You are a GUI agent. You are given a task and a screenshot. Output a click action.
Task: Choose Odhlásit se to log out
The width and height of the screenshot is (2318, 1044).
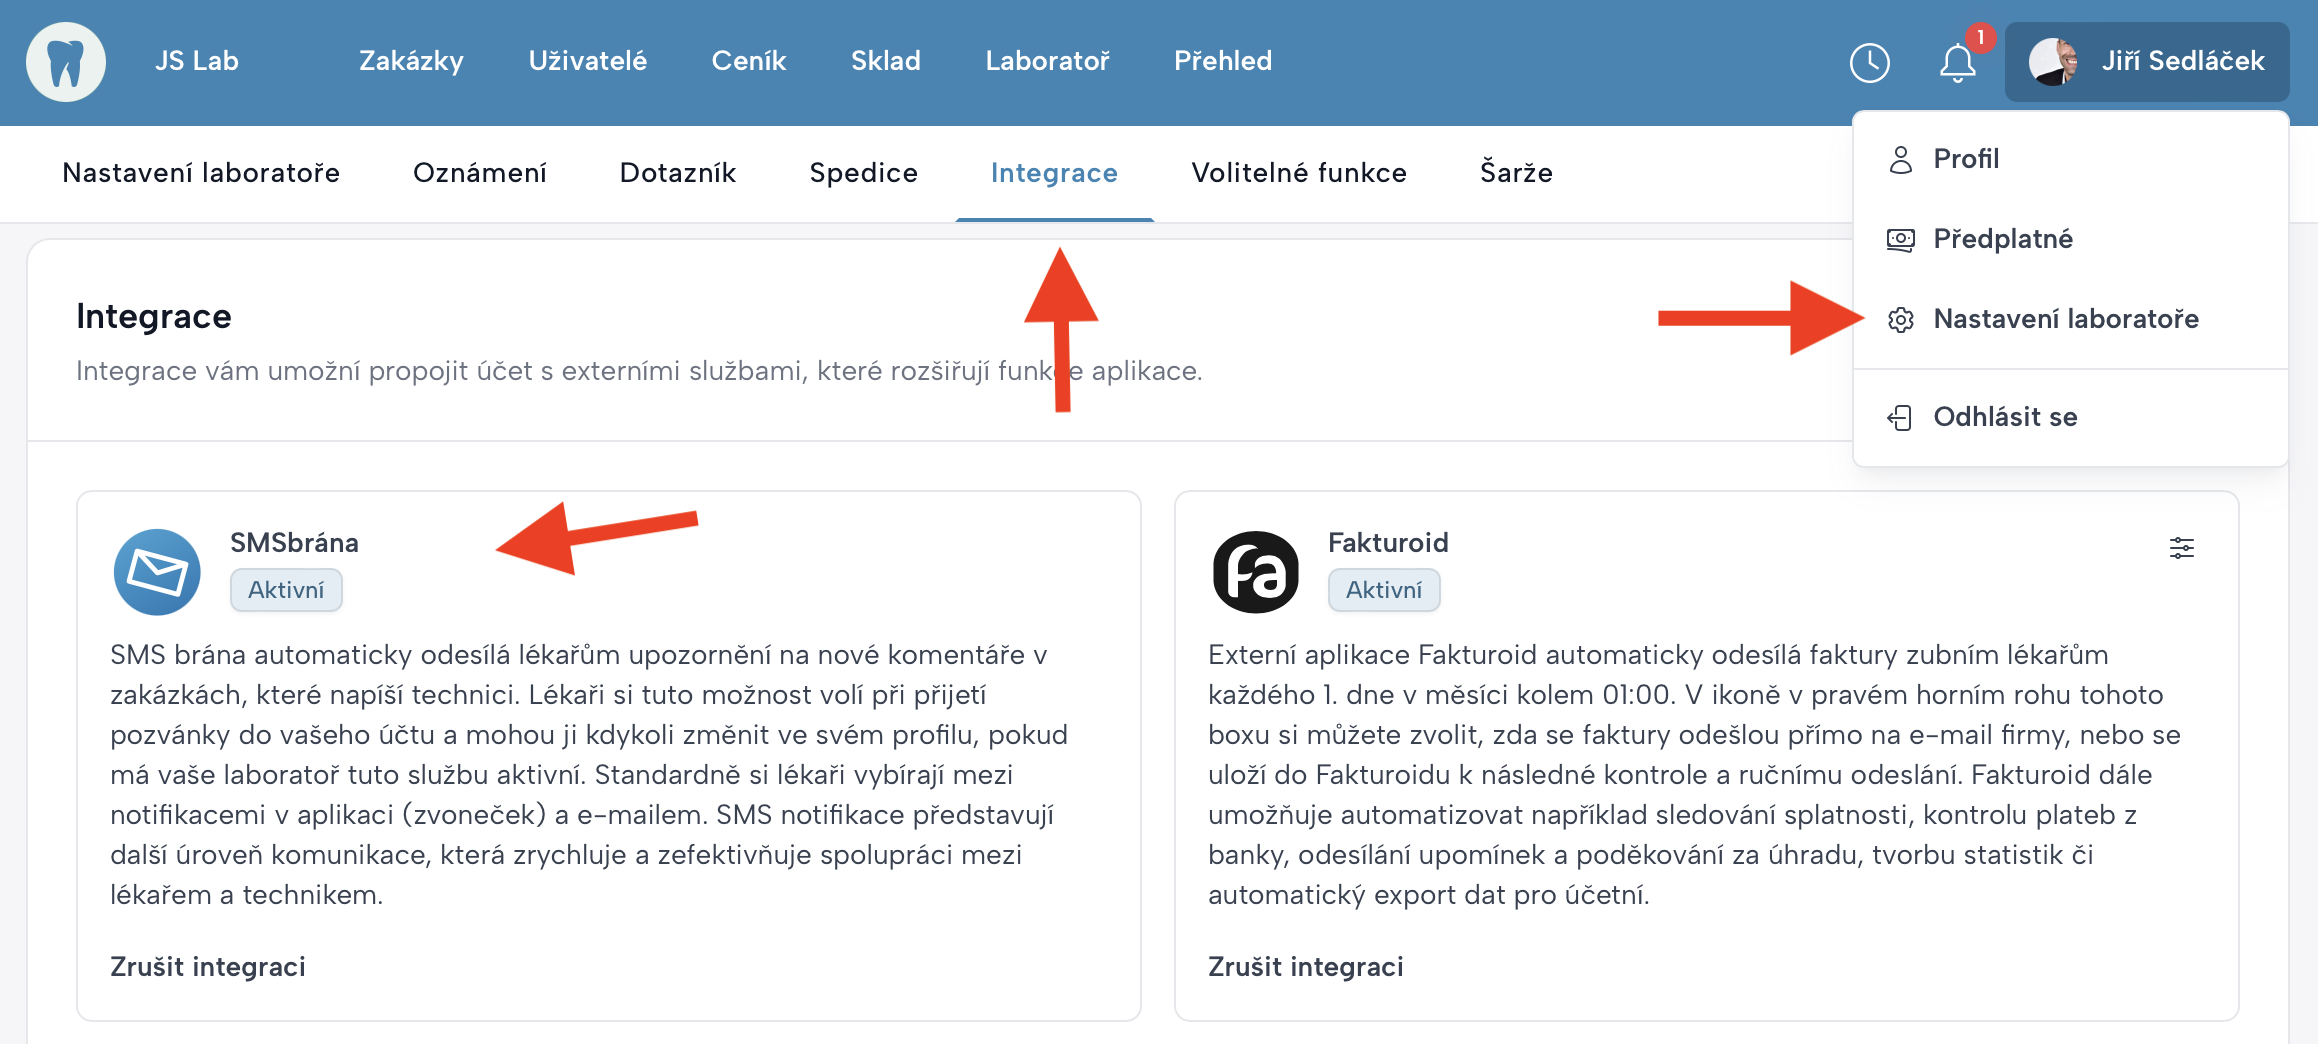(x=2004, y=417)
